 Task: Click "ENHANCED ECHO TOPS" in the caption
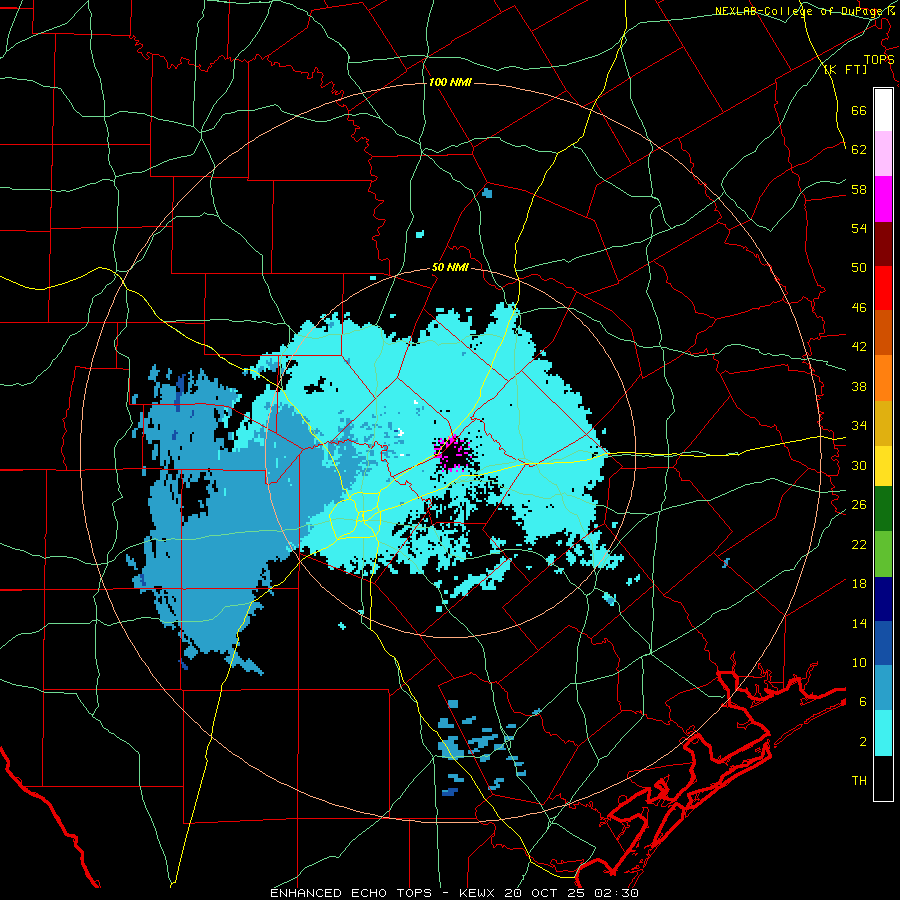tap(351, 893)
